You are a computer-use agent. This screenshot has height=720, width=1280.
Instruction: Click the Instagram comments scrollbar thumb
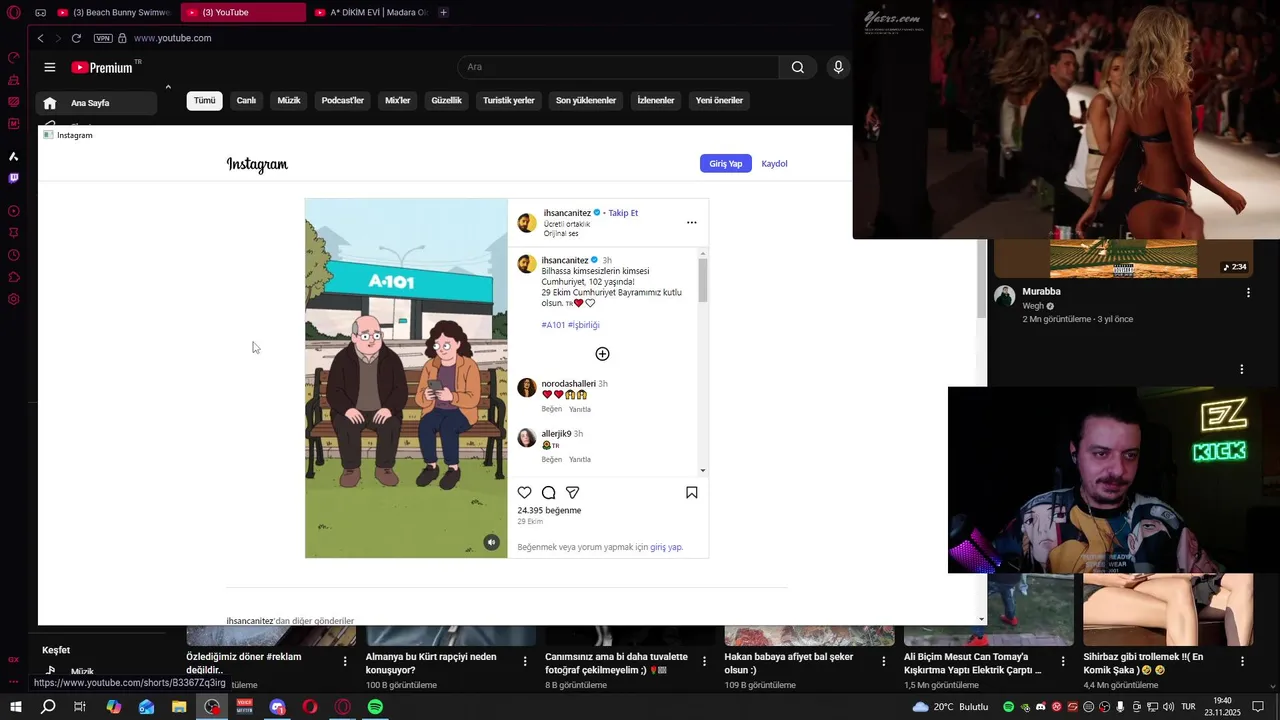point(703,280)
